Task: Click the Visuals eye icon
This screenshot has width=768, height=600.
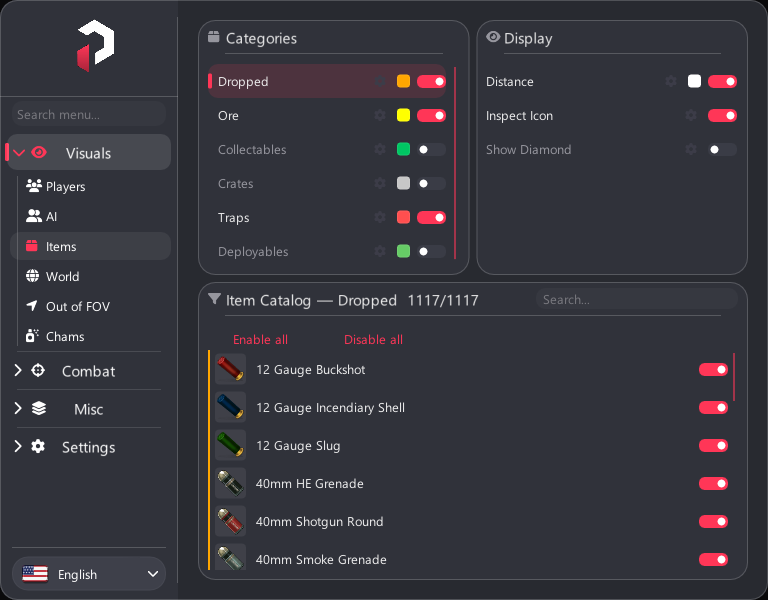Action: coord(39,153)
